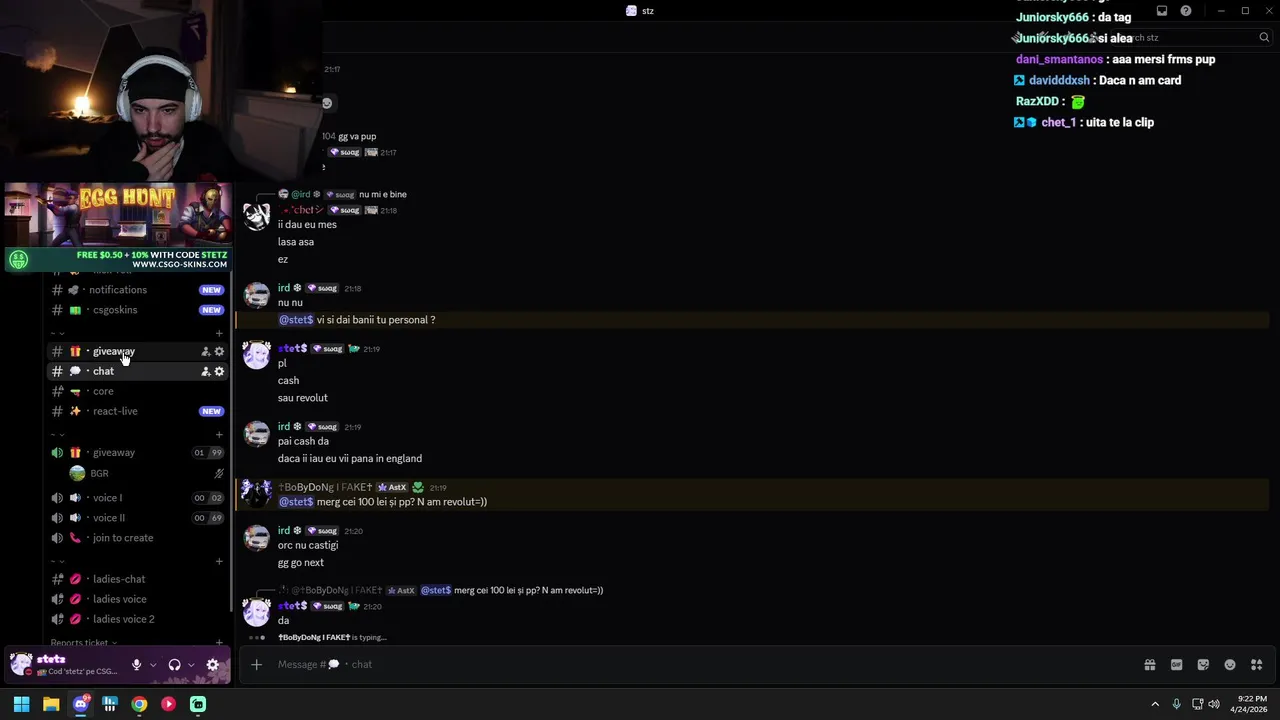Viewport: 1280px width, 720px height.
Task: Open the GIF picker
Action: [x=1177, y=665]
